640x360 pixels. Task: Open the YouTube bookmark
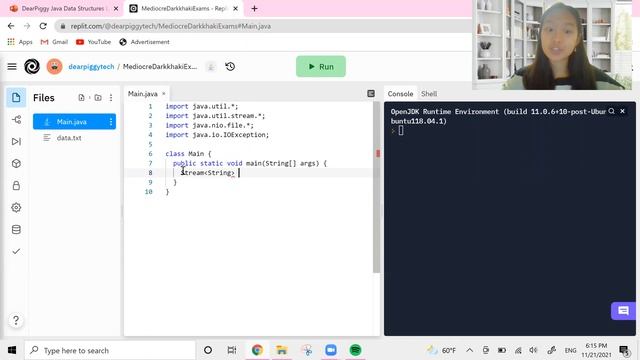point(93,42)
